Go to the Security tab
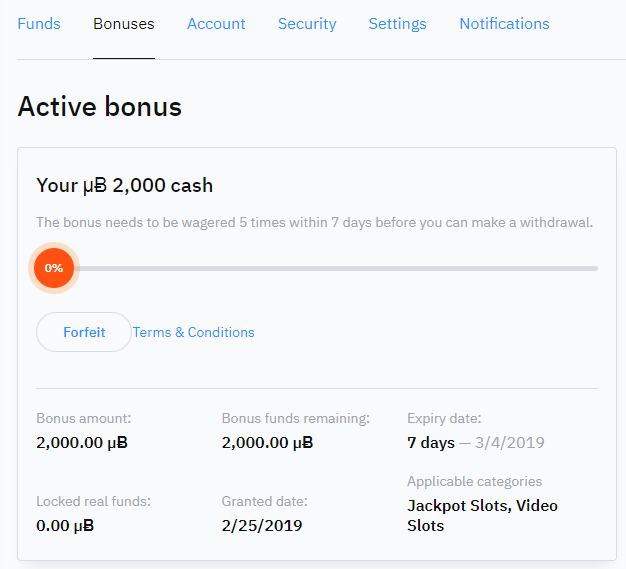Image resolution: width=626 pixels, height=569 pixels. (x=307, y=23)
